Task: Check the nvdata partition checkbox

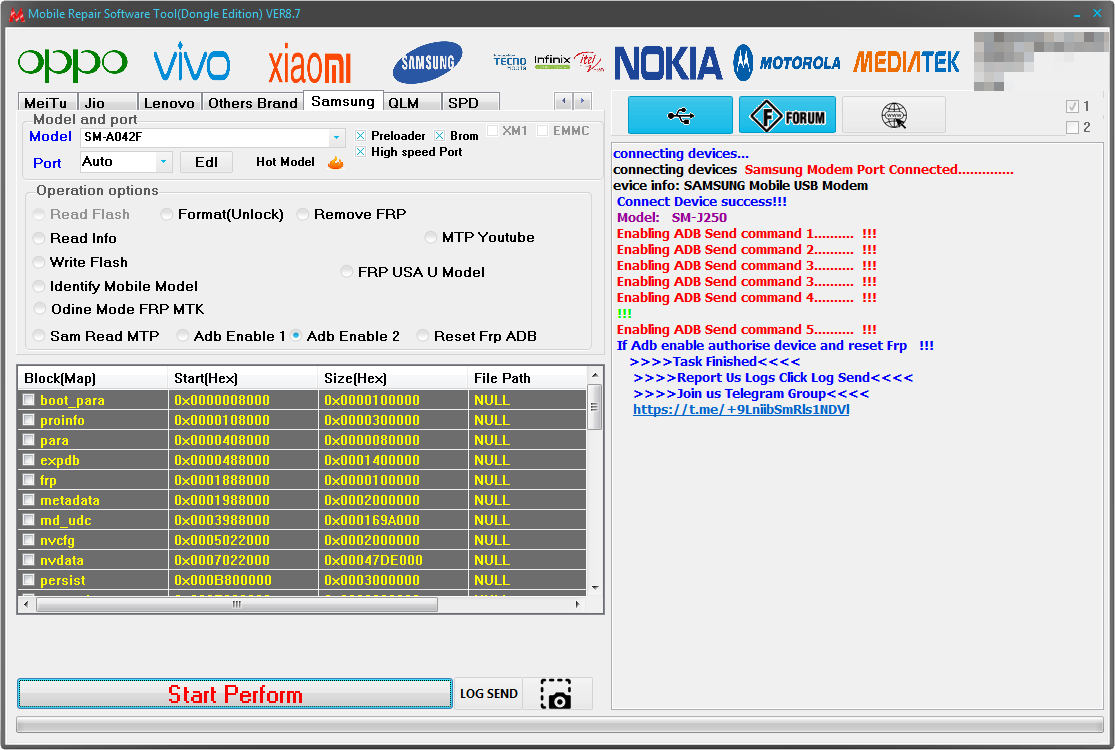Action: tap(28, 559)
